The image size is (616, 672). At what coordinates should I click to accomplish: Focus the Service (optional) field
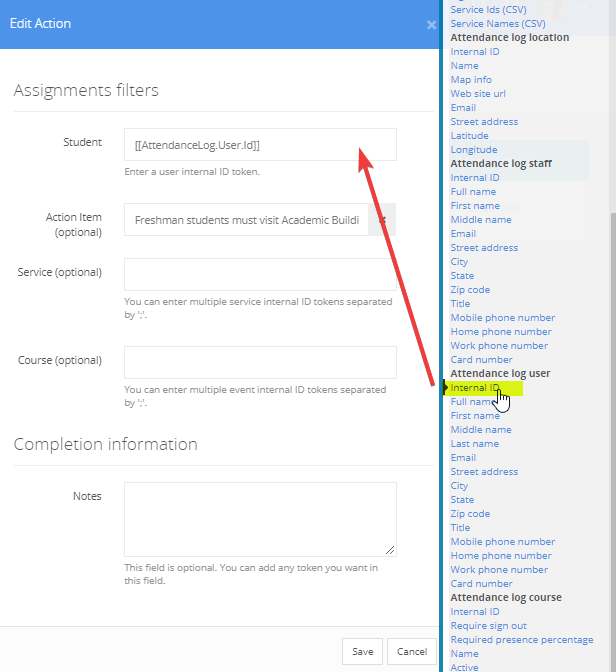(260, 274)
